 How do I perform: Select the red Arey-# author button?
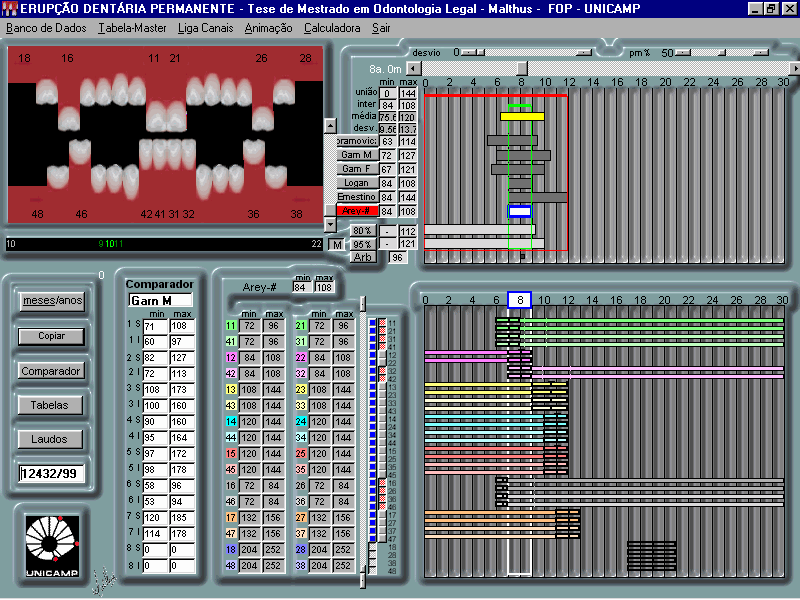[x=357, y=211]
